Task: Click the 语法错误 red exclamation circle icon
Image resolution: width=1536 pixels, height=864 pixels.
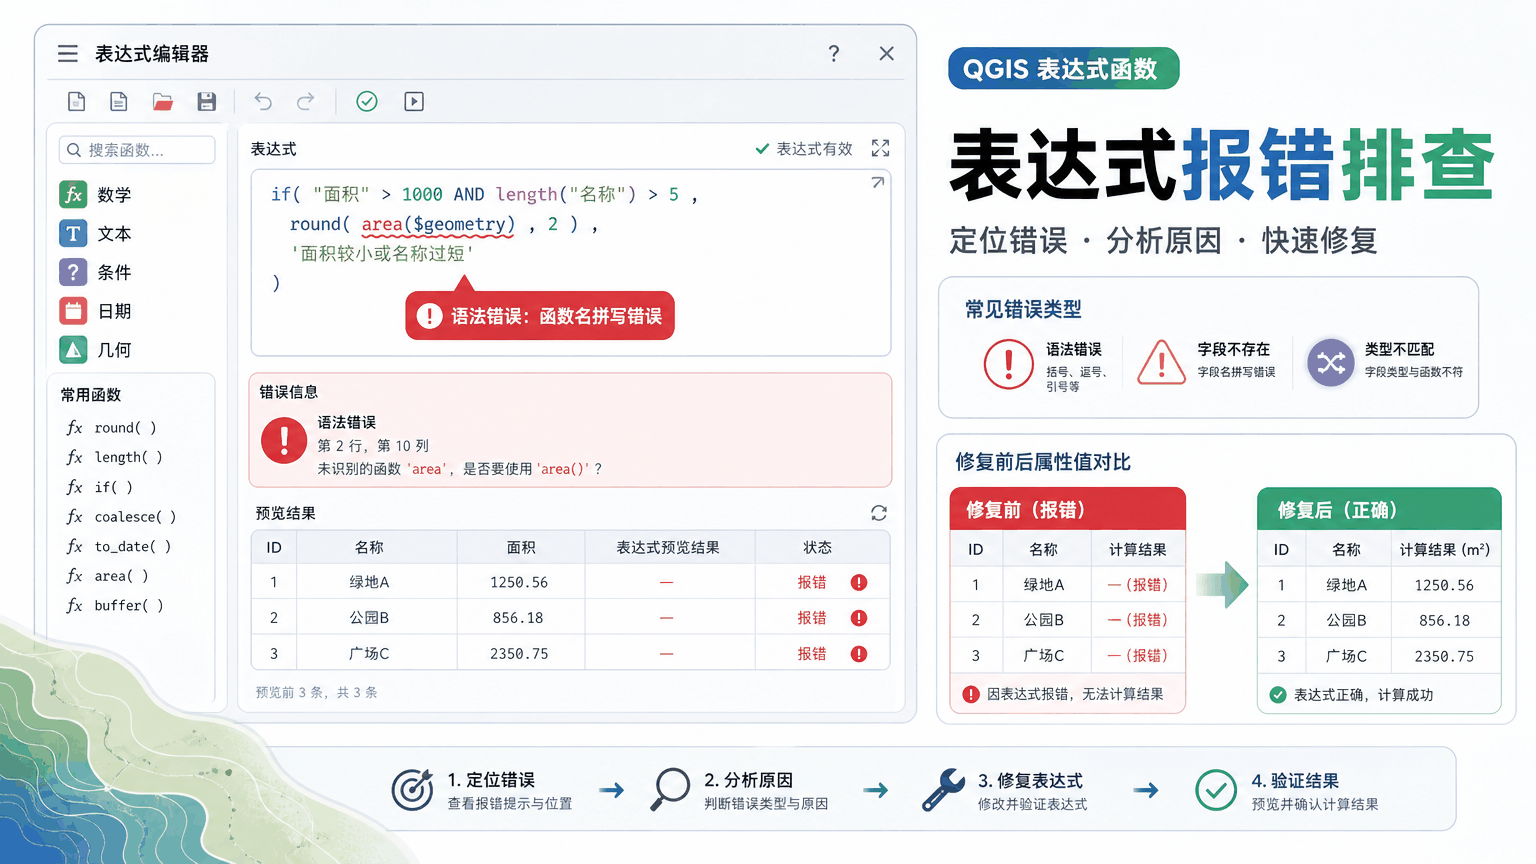Action: coord(1008,364)
